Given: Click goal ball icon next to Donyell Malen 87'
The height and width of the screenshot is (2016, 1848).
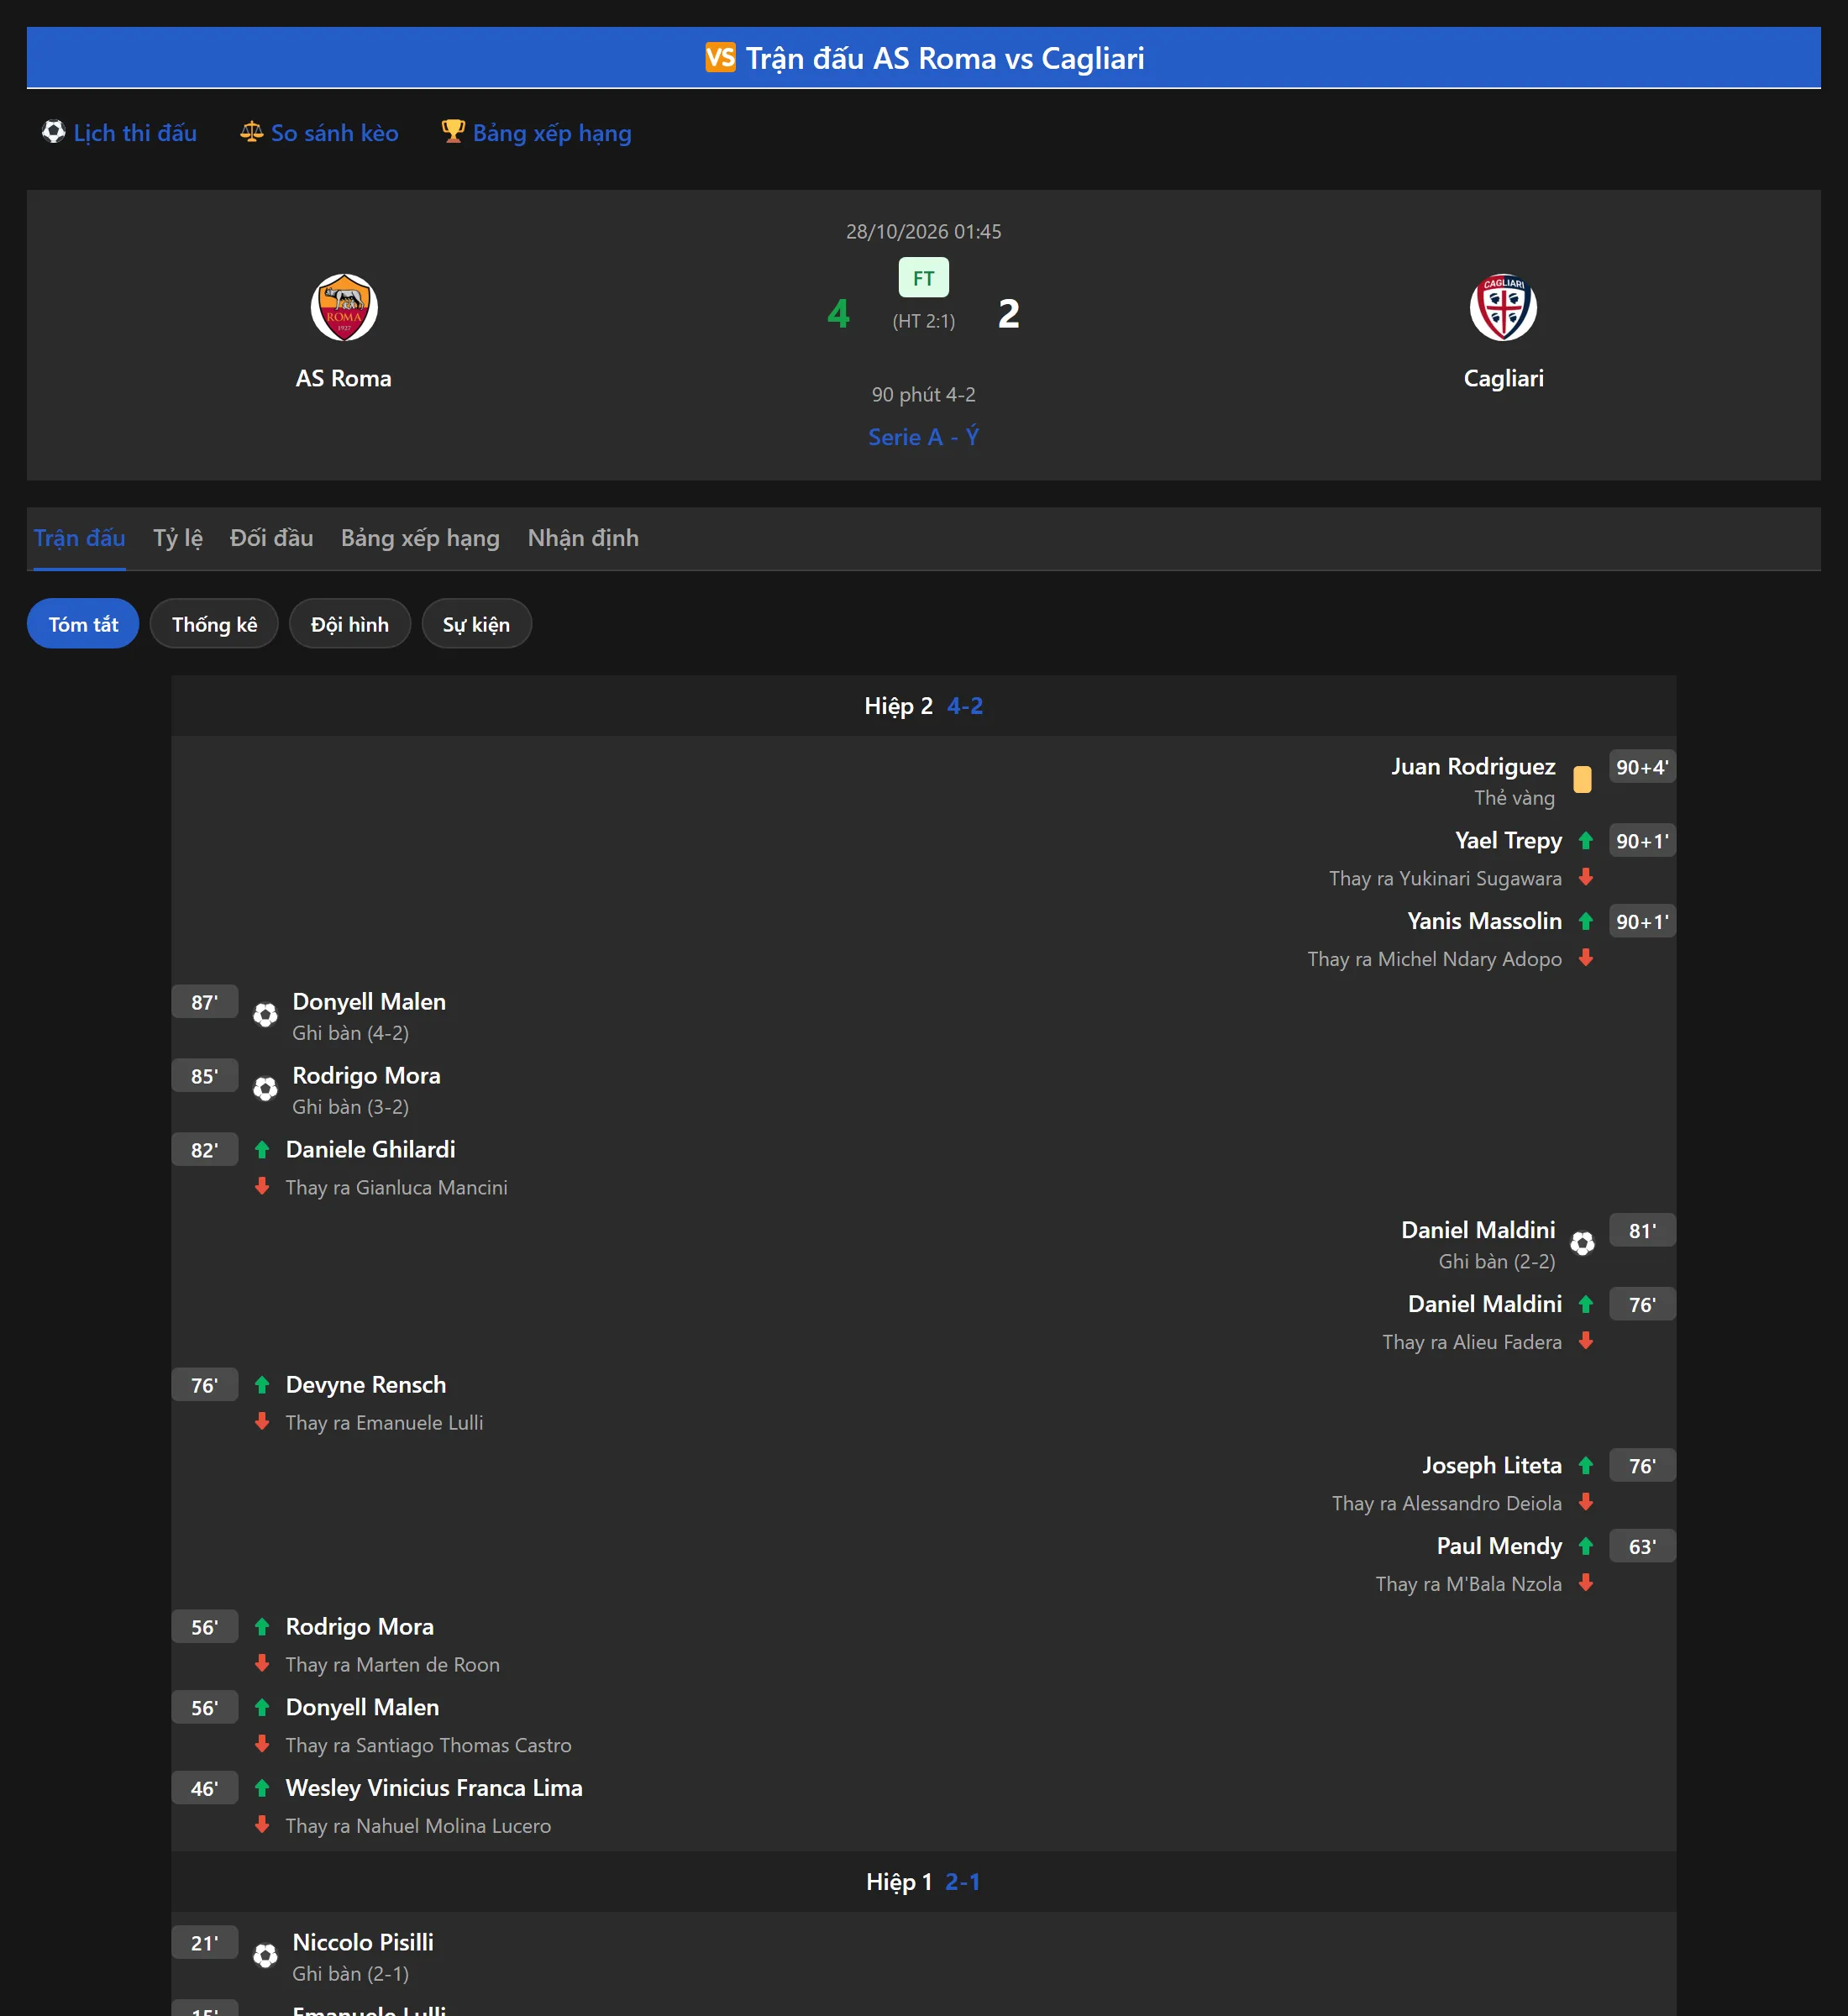Looking at the screenshot, I should pyautogui.click(x=265, y=1015).
